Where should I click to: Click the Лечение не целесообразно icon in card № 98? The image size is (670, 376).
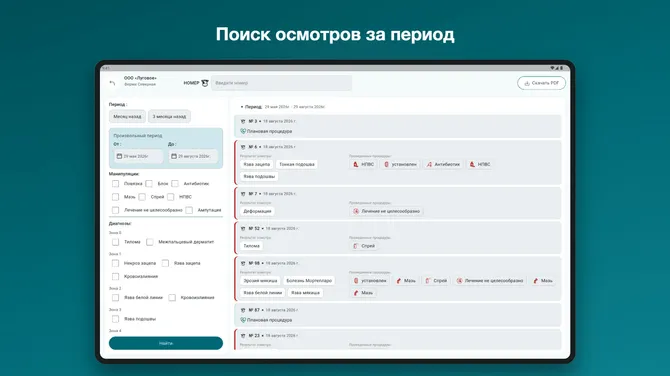[x=459, y=281]
